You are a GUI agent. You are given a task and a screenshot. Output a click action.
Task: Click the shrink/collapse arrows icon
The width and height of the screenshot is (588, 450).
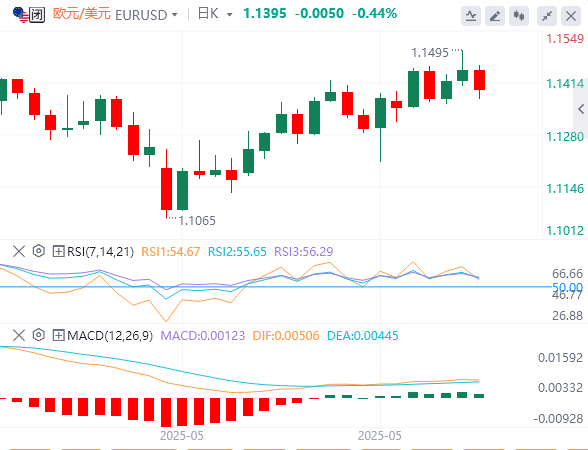click(x=547, y=16)
